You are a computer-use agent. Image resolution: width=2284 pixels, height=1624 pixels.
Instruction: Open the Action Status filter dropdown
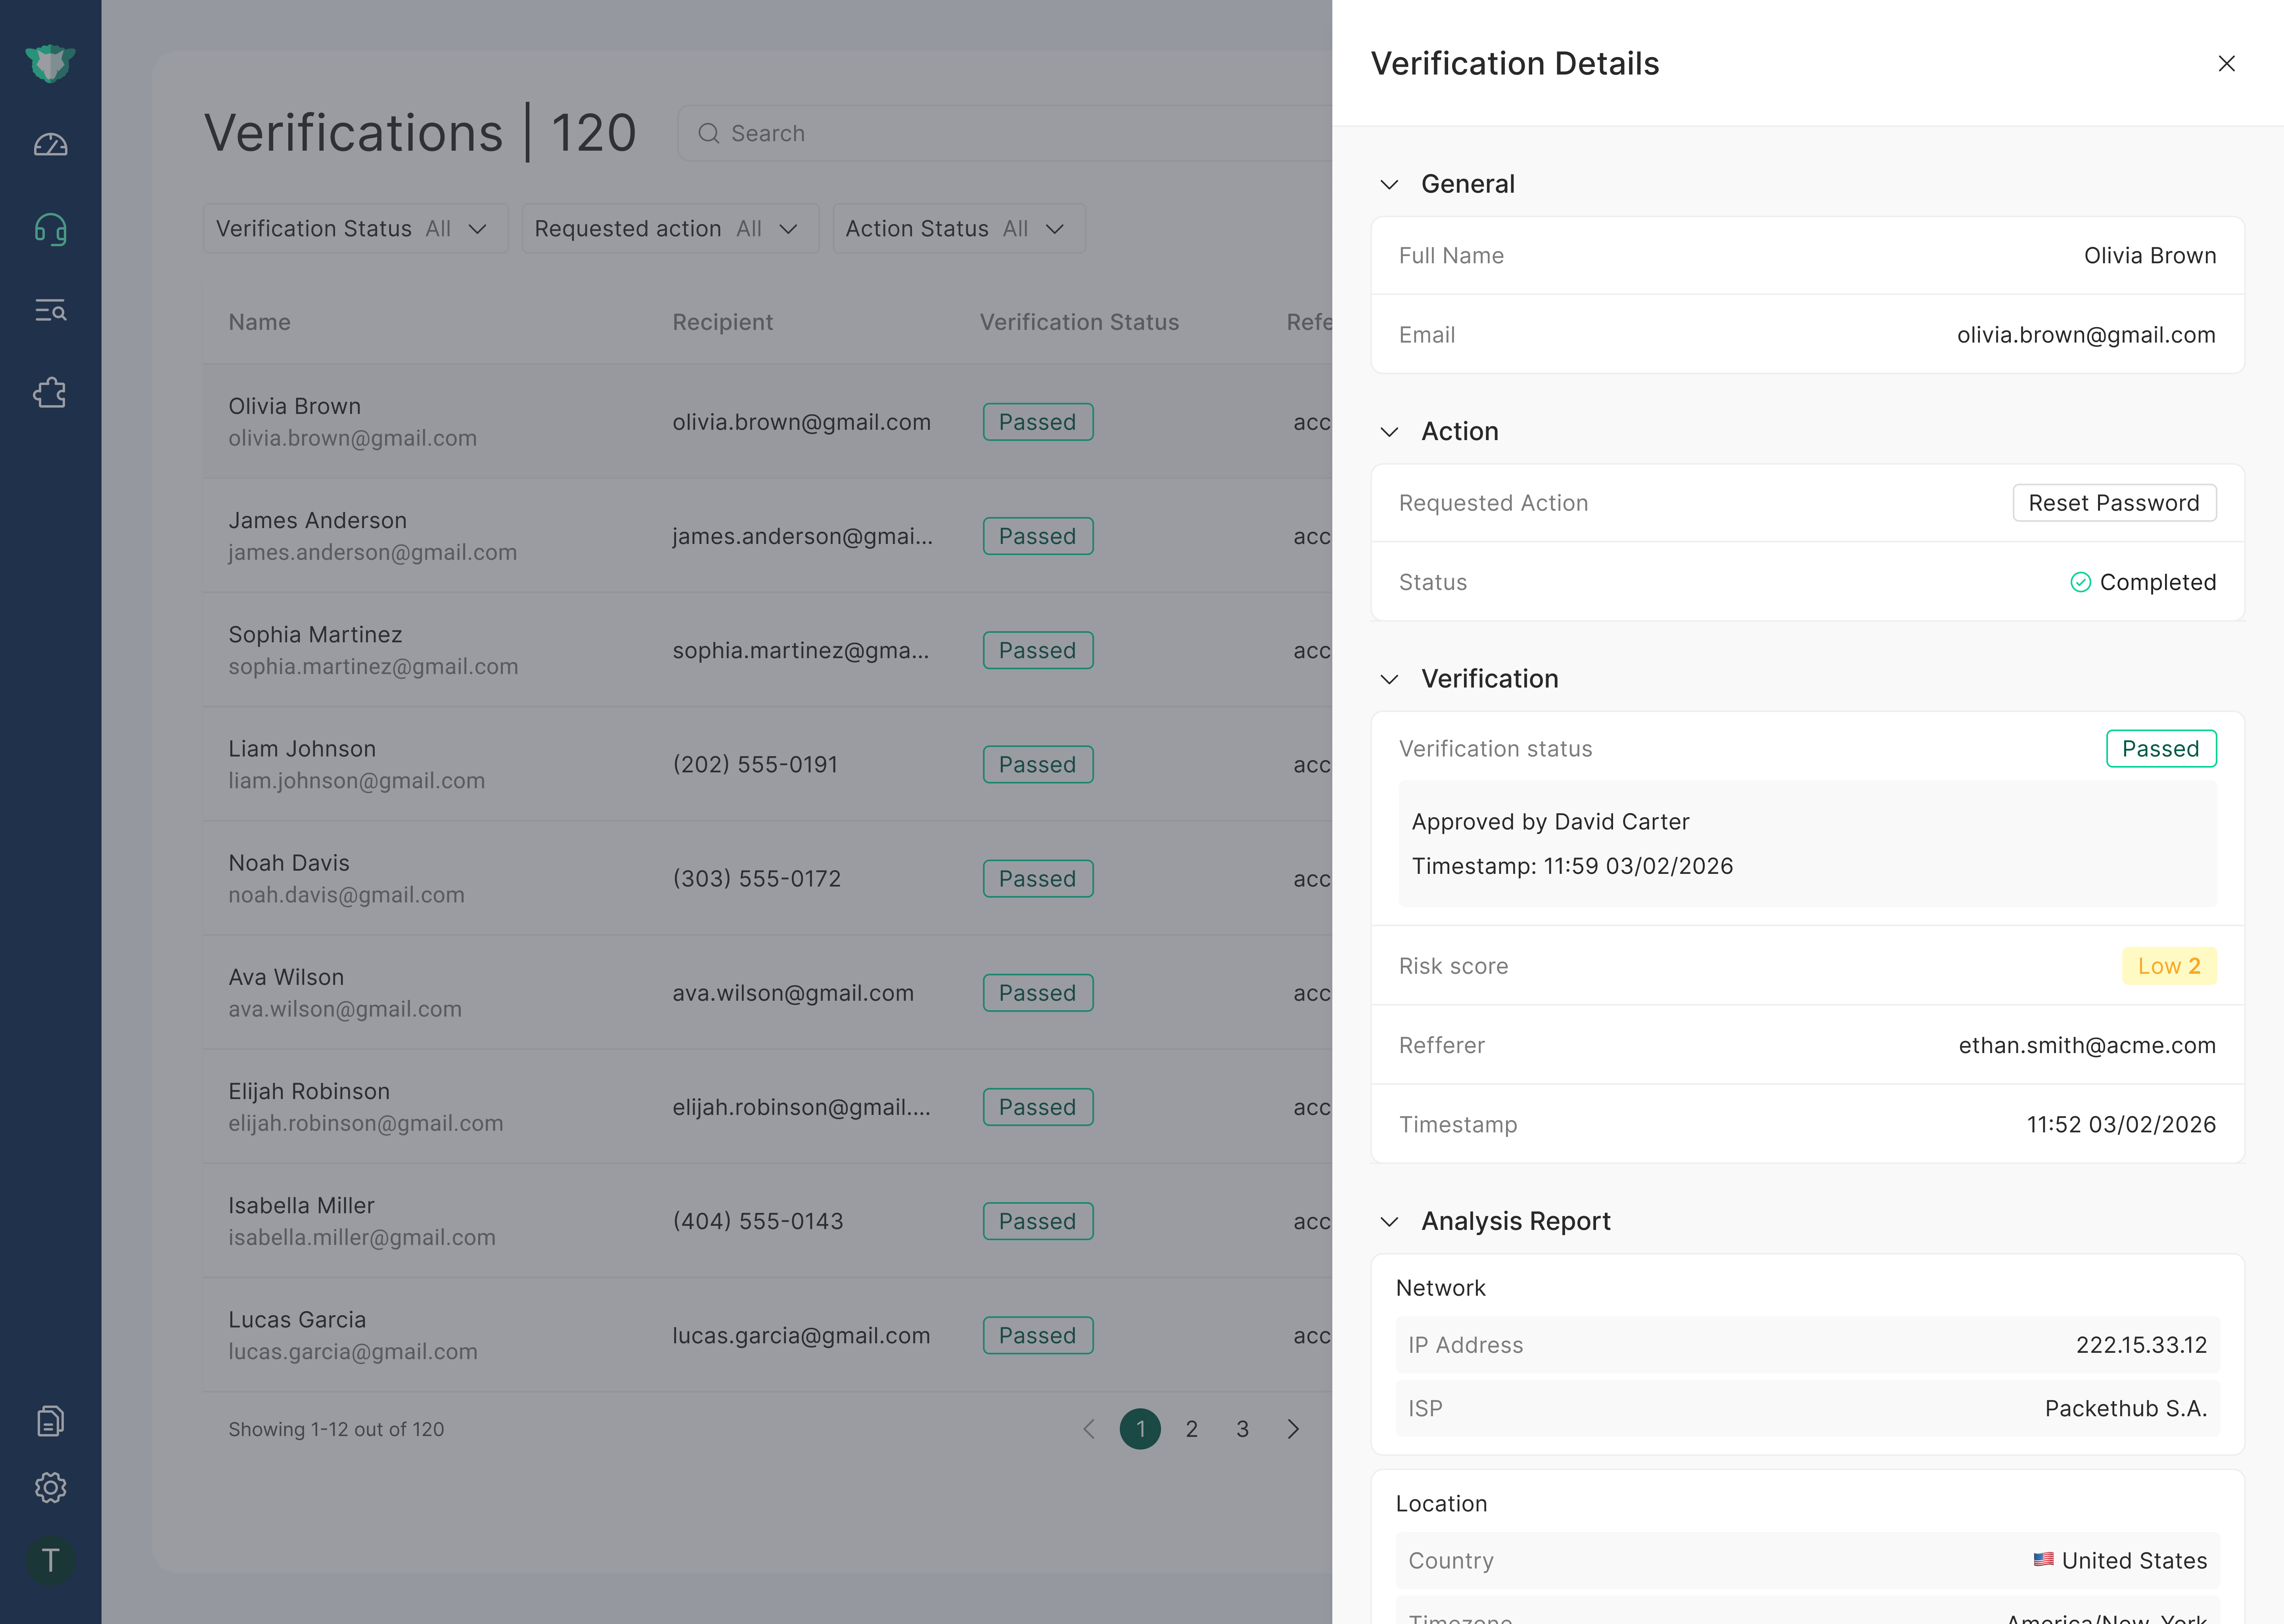pyautogui.click(x=959, y=229)
